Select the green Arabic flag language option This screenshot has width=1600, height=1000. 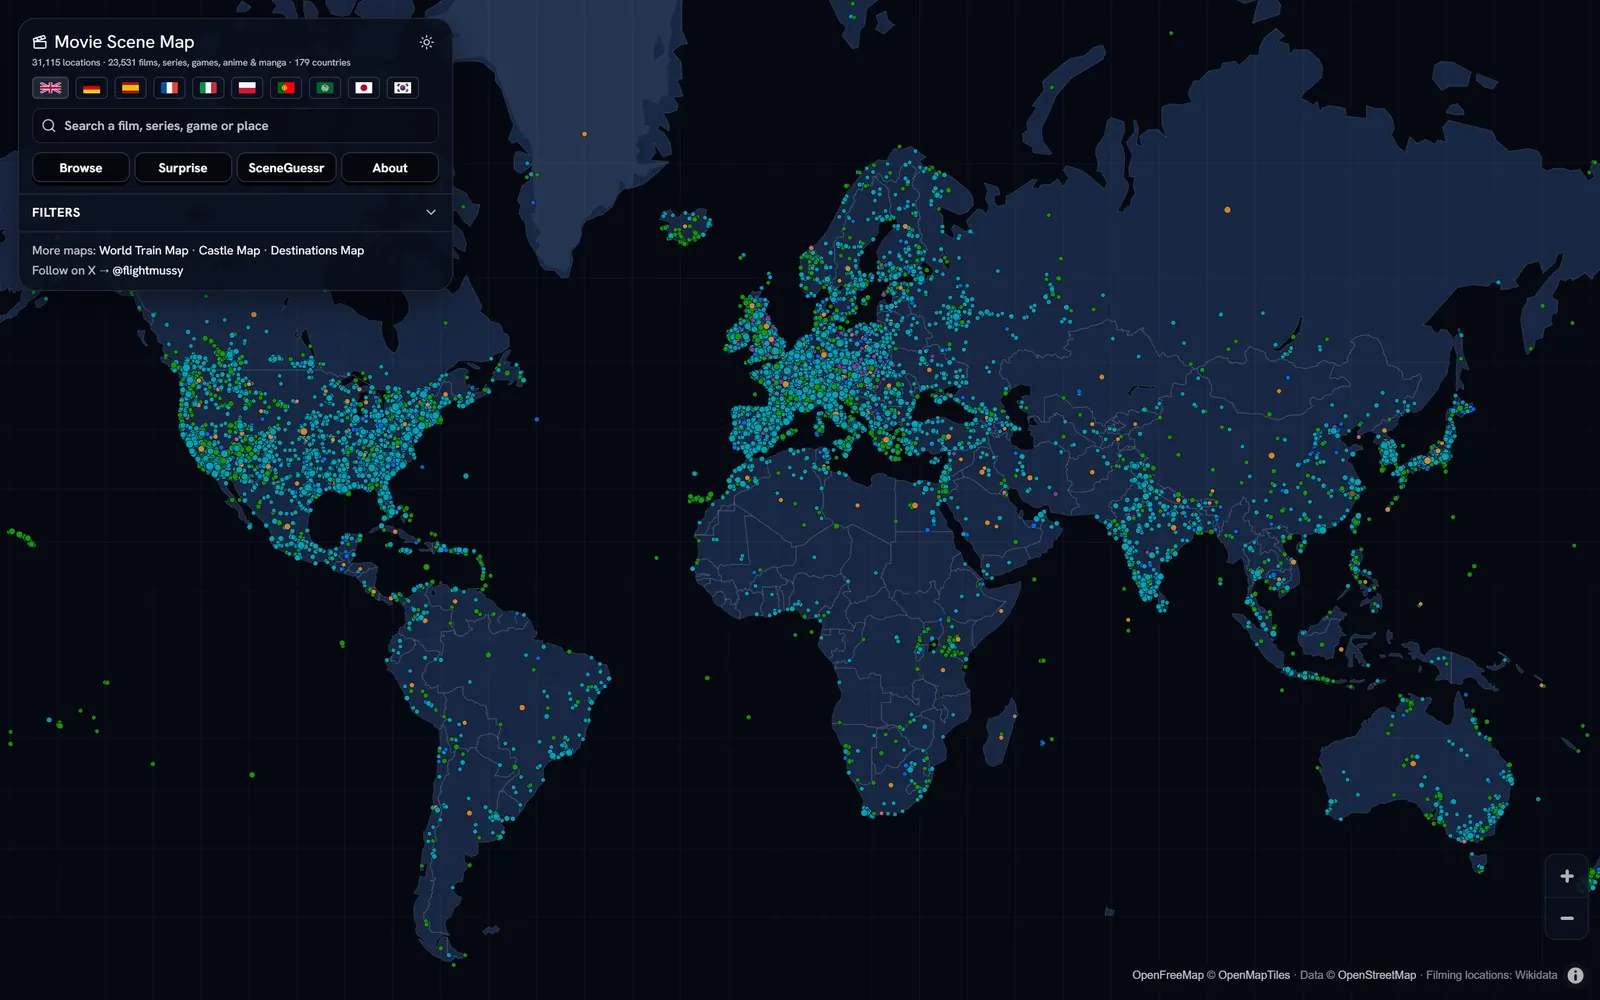click(325, 88)
